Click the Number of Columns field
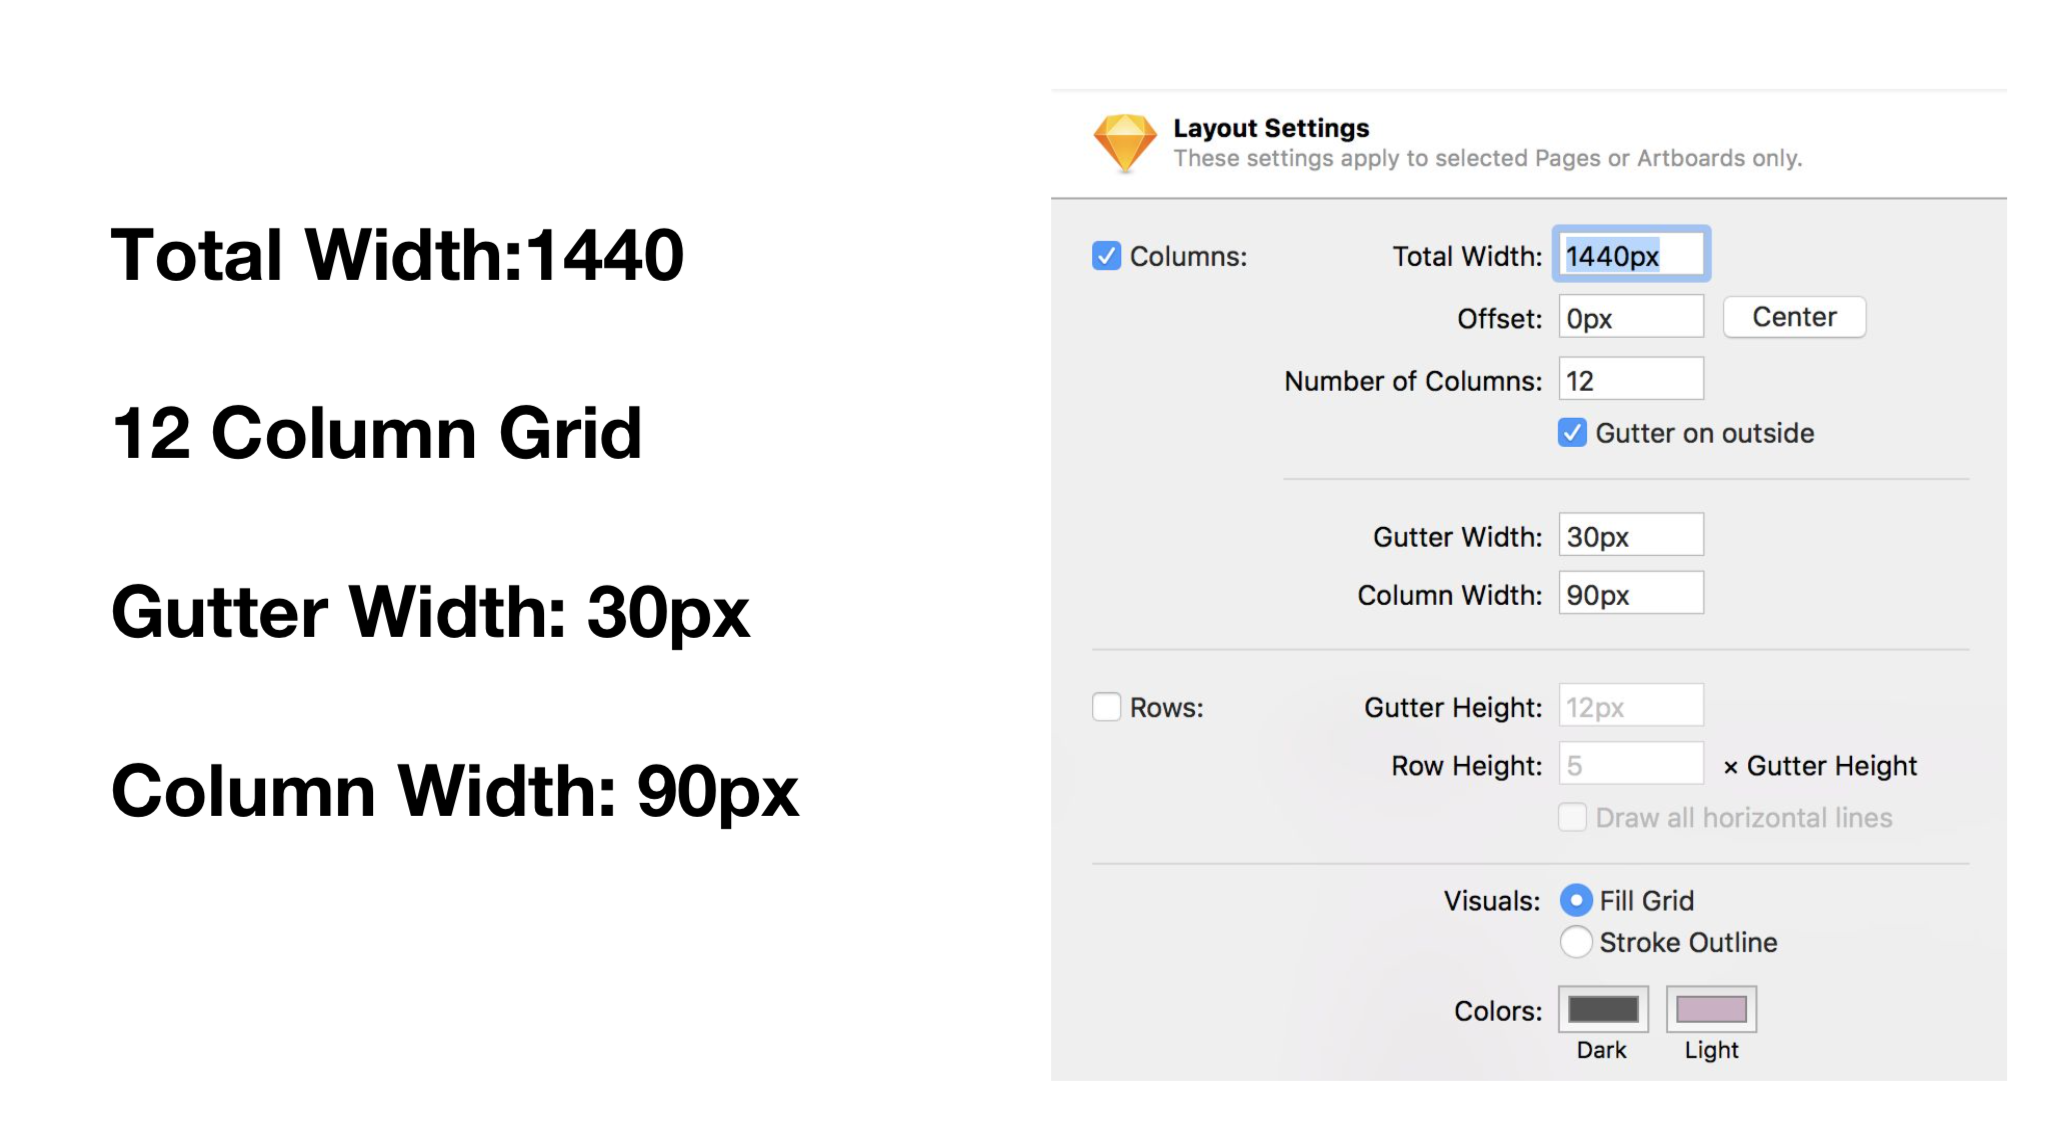The image size is (2056, 1144). 1631,380
